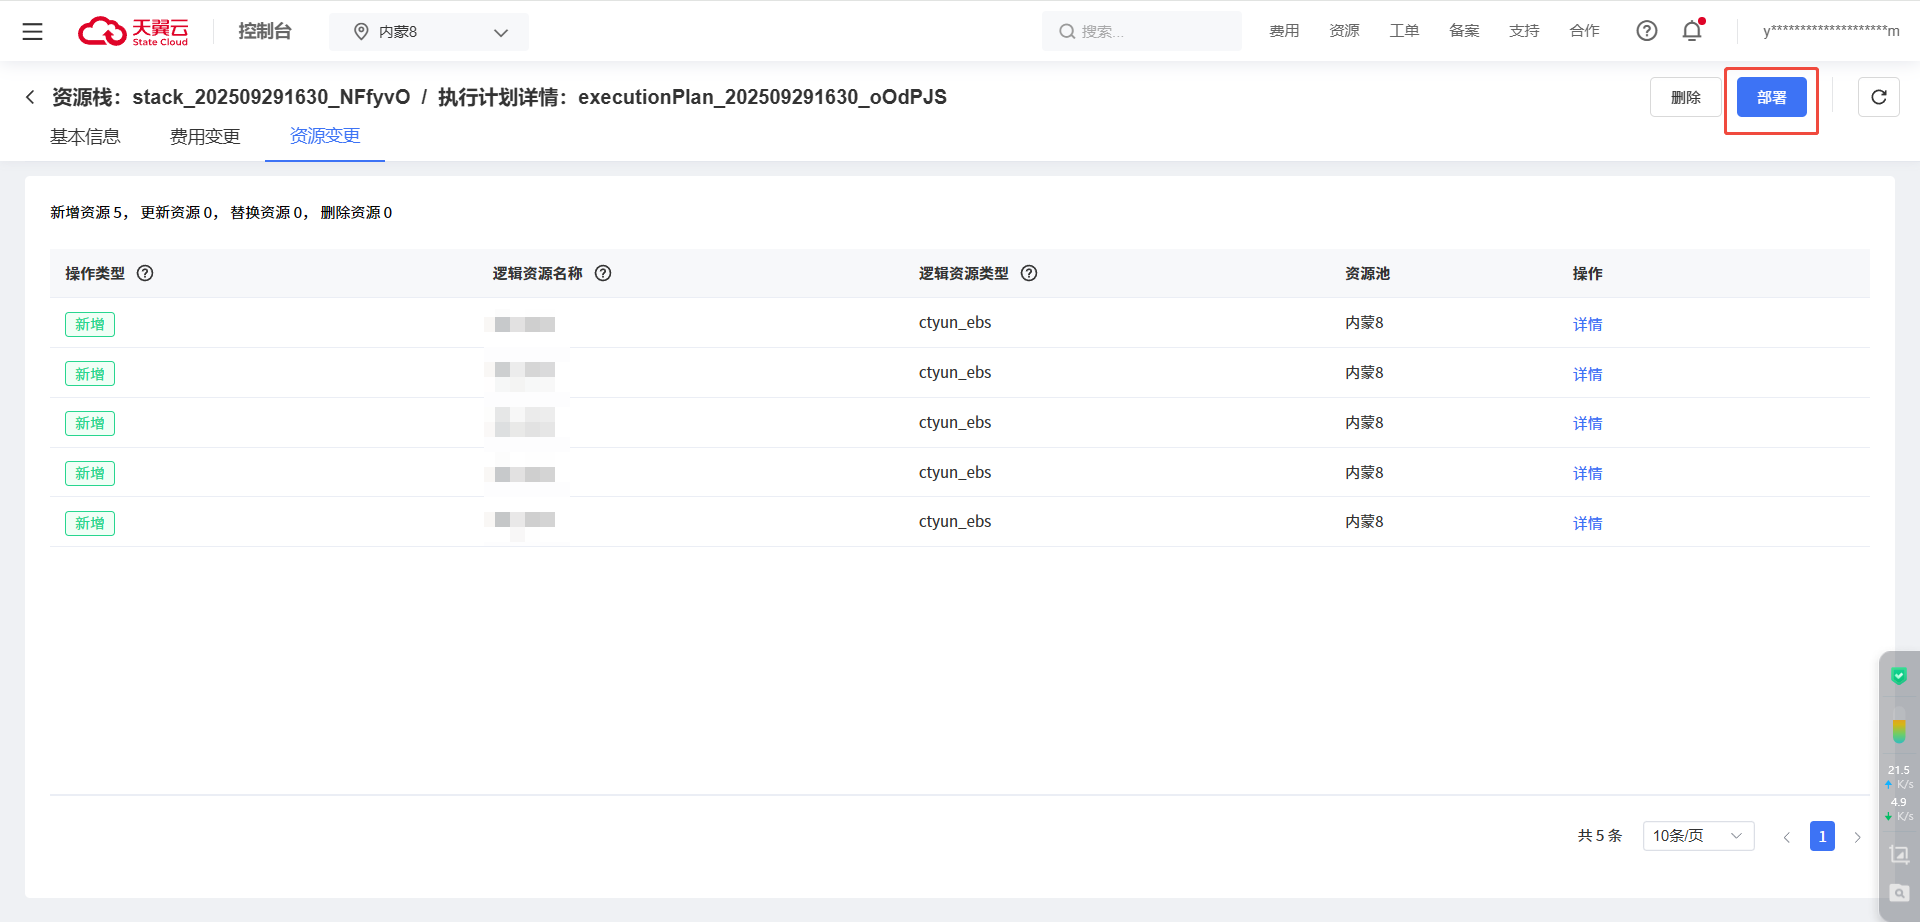This screenshot has width=1920, height=922.
Task: Open the notification bell
Action: [1692, 31]
